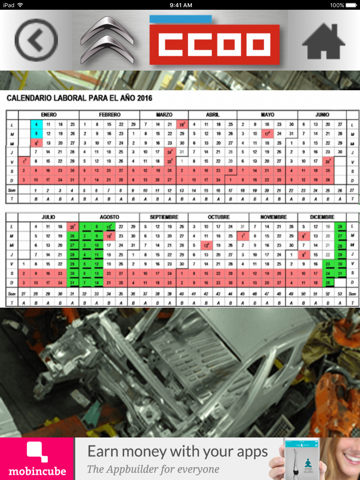Select the DICIEMBRE month header
The width and height of the screenshot is (360, 480).
click(x=322, y=217)
